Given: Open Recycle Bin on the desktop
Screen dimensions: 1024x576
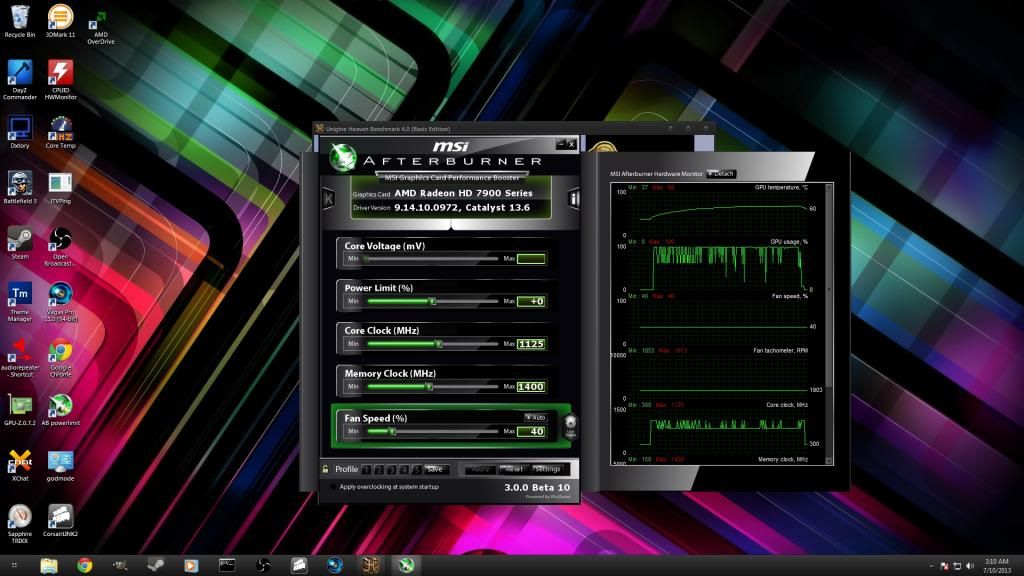Looking at the screenshot, I should coord(20,22).
